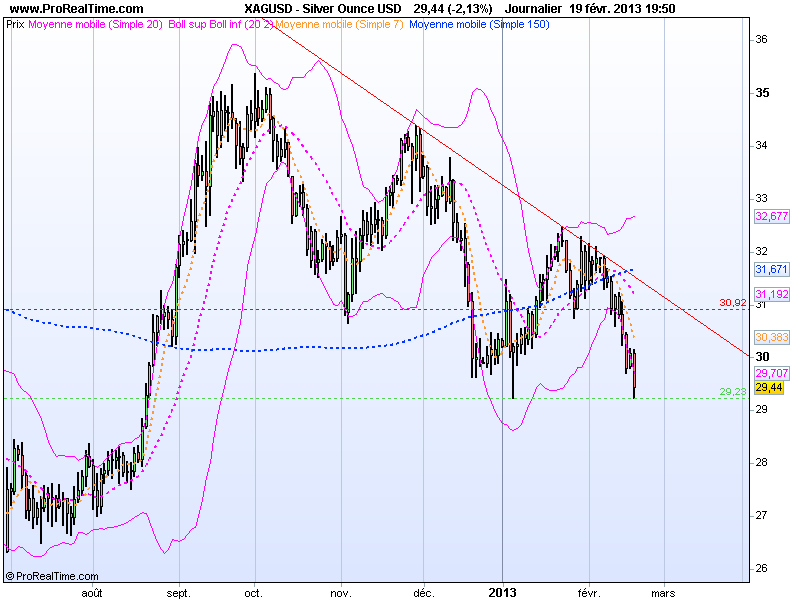Select Boll sup Boll inf legend entry
The width and height of the screenshot is (800, 600).
click(x=221, y=24)
